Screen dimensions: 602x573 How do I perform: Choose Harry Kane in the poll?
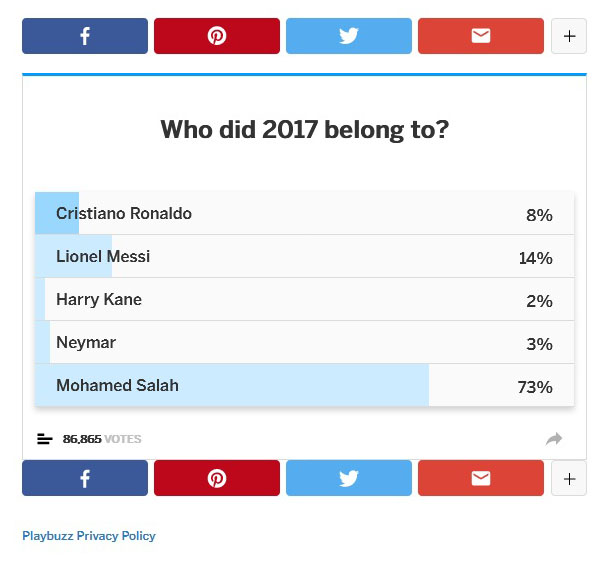(x=305, y=299)
